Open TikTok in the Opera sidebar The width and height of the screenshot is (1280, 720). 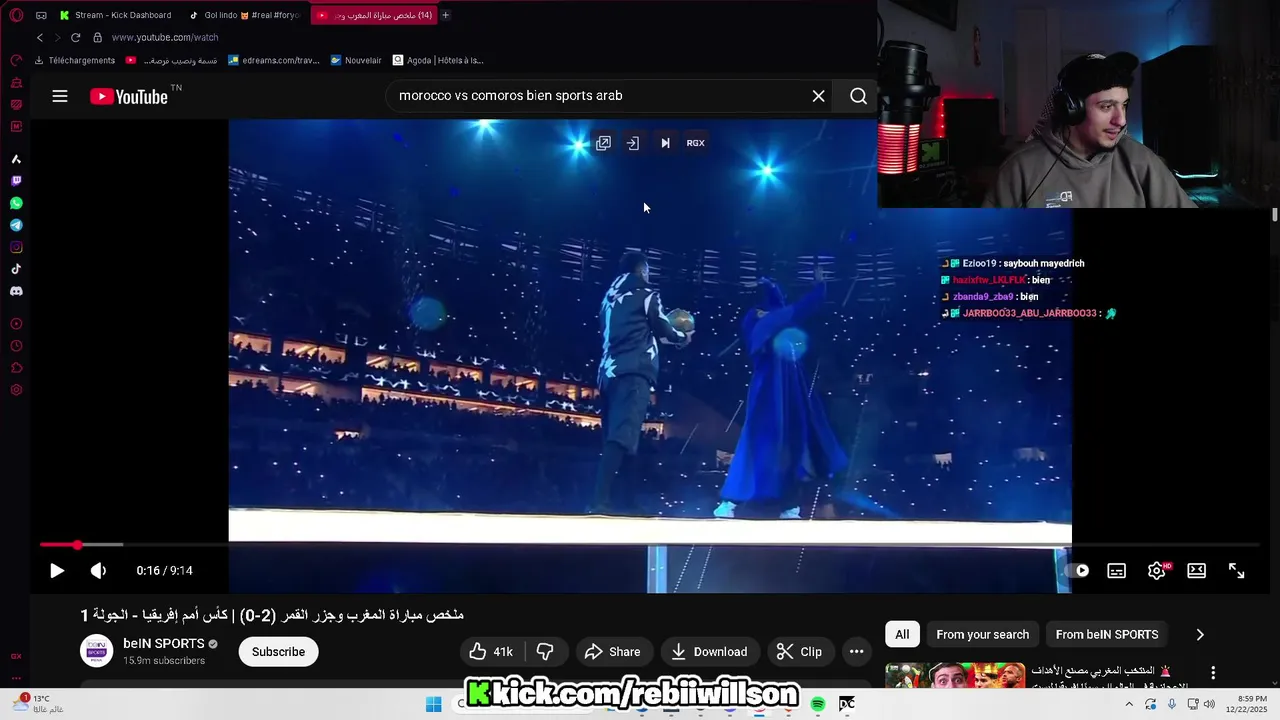(x=16, y=269)
